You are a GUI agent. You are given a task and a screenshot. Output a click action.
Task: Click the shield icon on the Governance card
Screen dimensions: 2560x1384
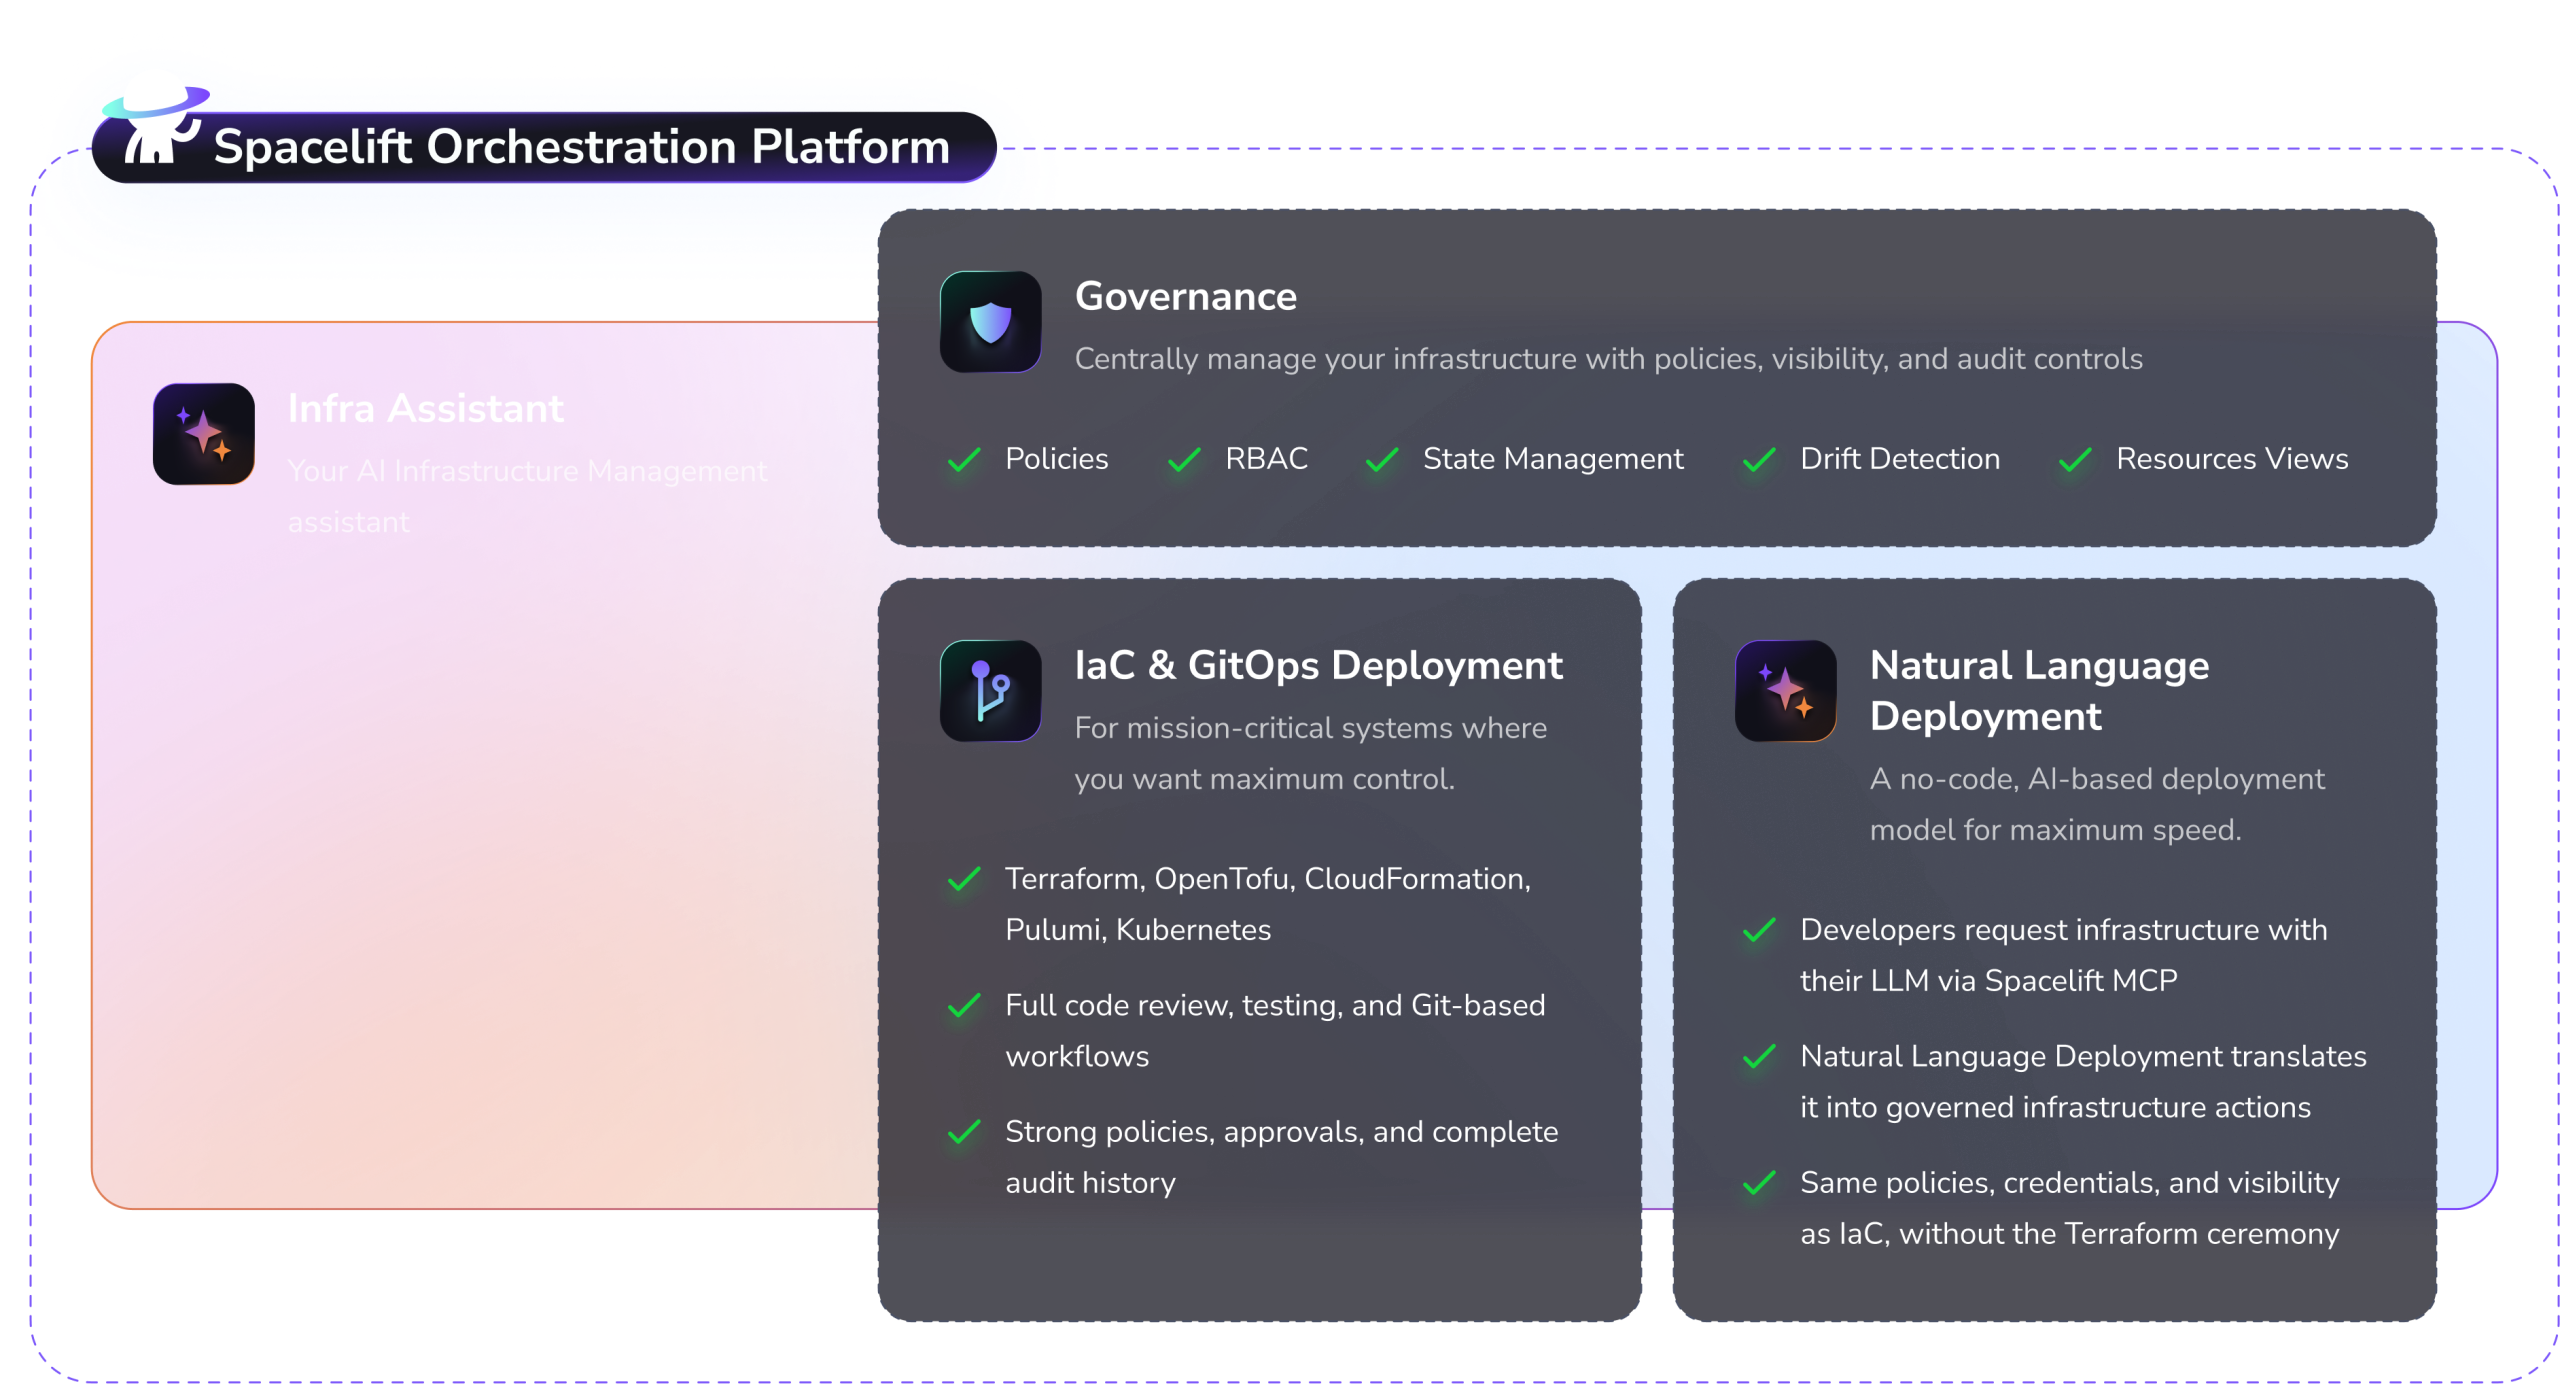point(992,322)
